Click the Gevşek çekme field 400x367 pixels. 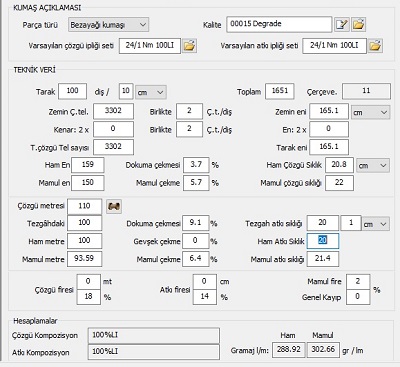point(195,241)
